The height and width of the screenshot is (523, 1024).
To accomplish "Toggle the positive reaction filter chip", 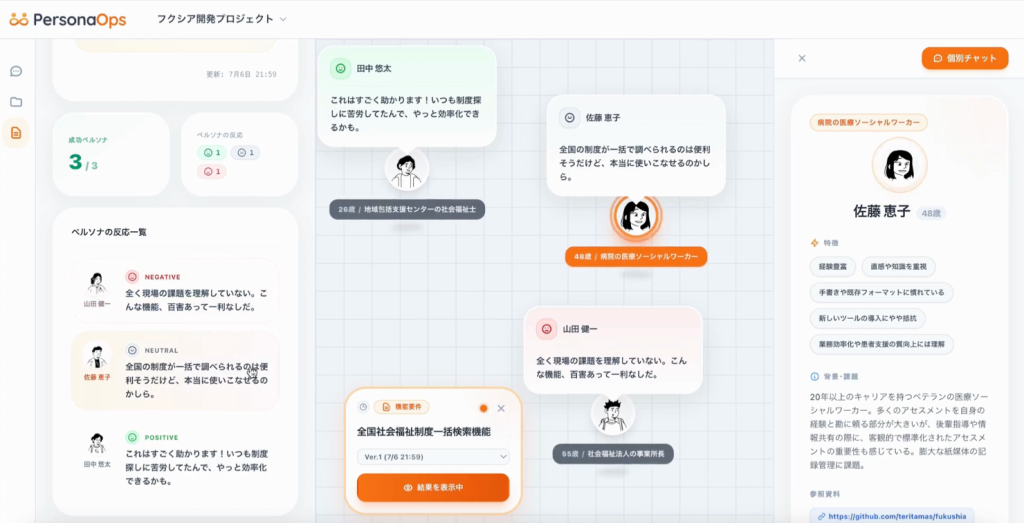I will point(212,153).
